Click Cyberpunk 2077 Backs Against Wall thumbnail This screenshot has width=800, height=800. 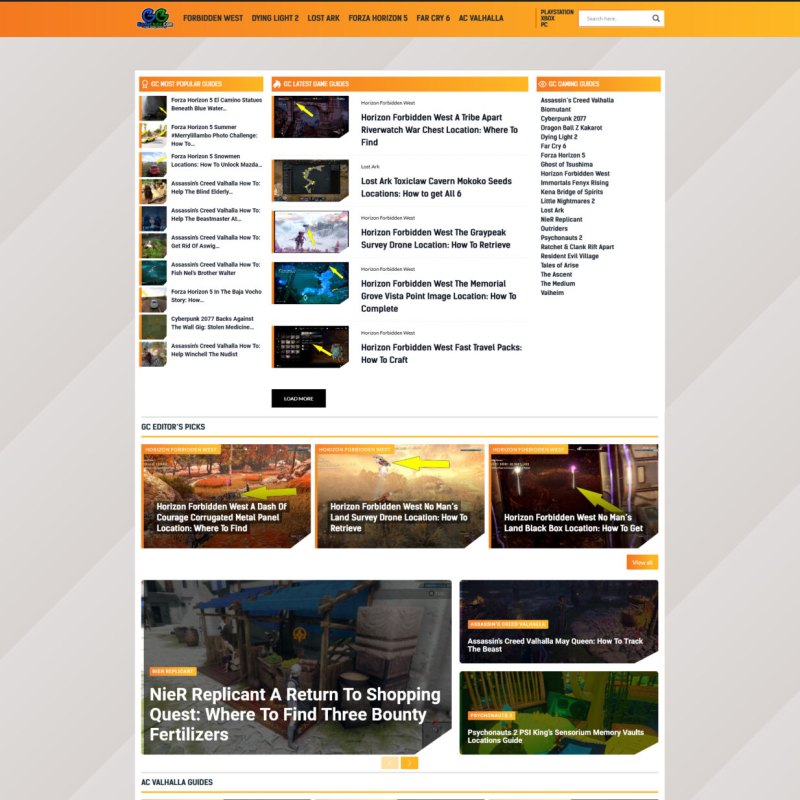153,327
